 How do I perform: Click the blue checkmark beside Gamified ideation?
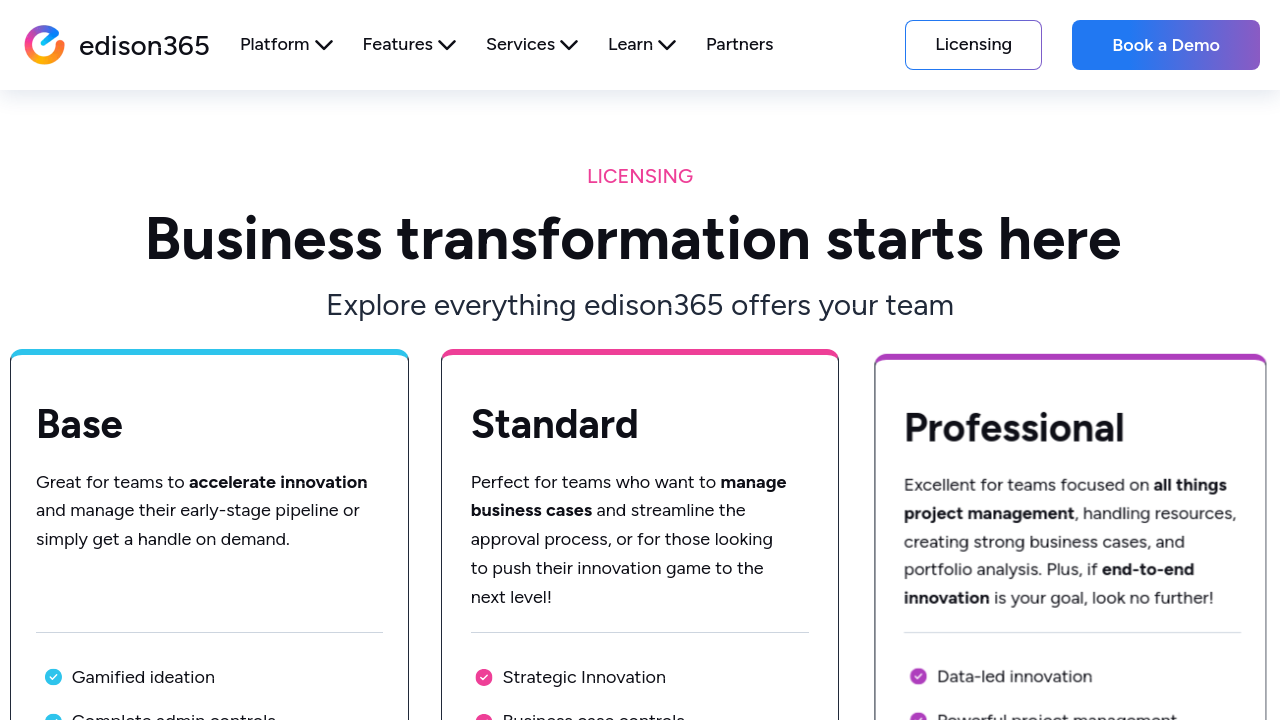point(54,677)
